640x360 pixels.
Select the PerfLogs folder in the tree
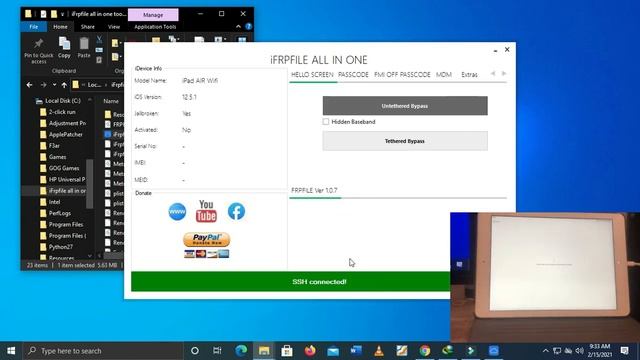point(60,213)
